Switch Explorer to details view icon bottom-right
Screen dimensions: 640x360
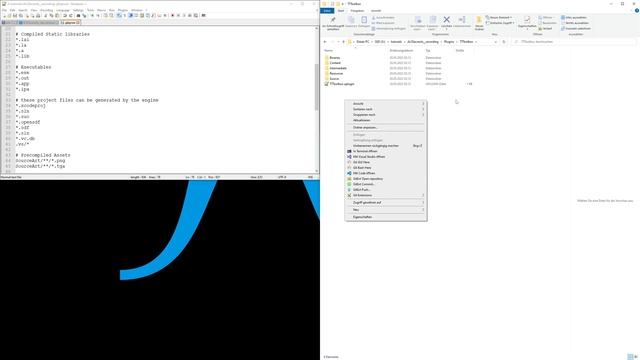[630, 357]
